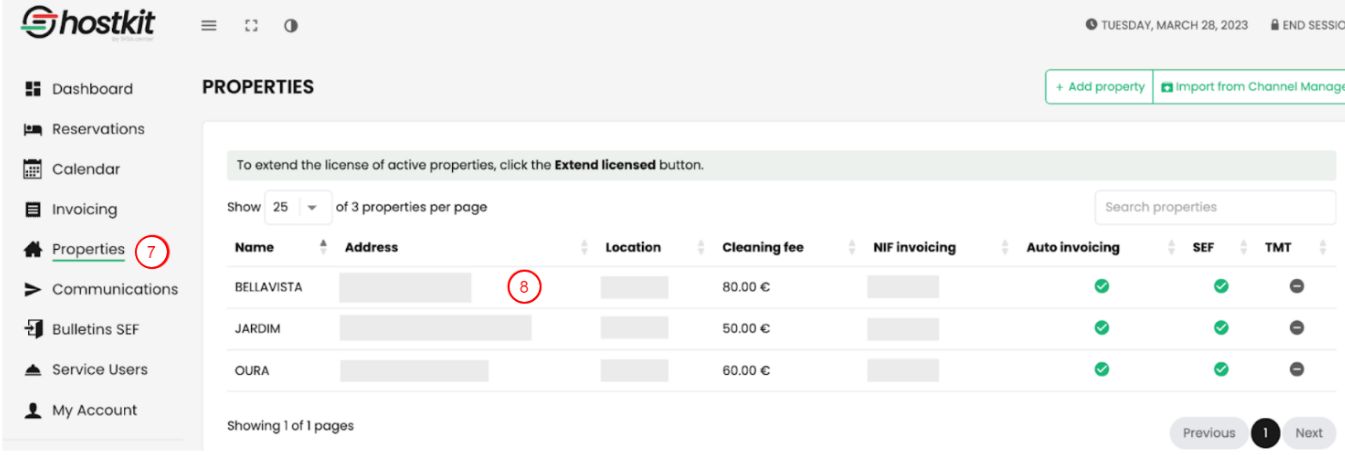Click the Calendar sidebar icon
This screenshot has height=455, width=1345.
[32, 169]
